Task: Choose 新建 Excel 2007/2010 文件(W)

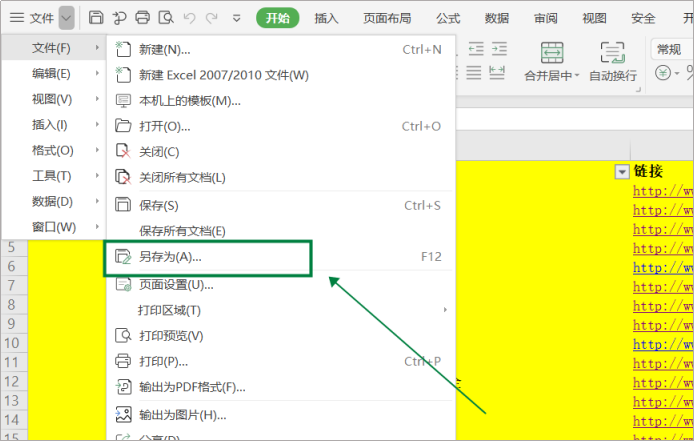Action: (x=281, y=75)
